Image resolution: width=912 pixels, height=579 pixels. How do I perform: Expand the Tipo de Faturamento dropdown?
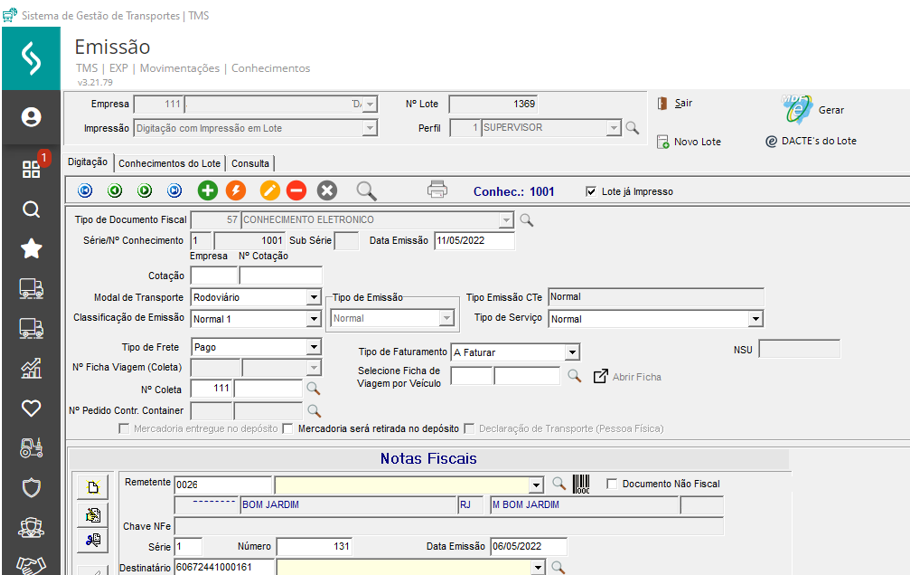572,352
